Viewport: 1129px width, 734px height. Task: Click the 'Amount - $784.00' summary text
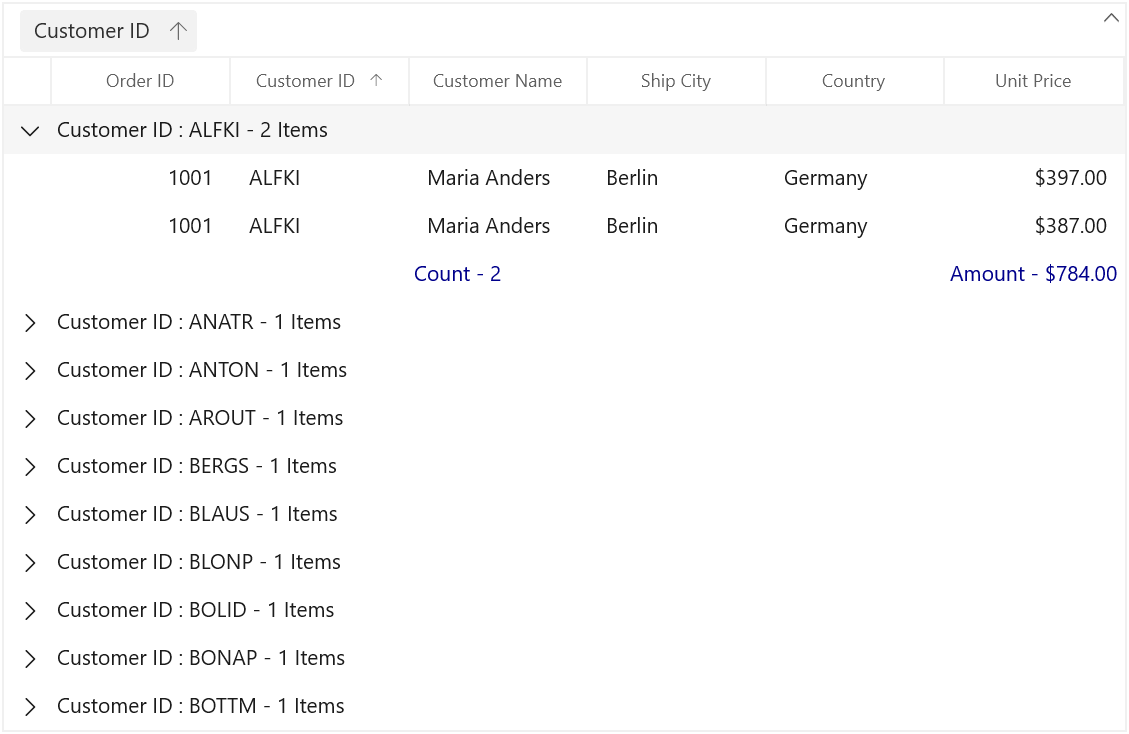(x=1033, y=274)
